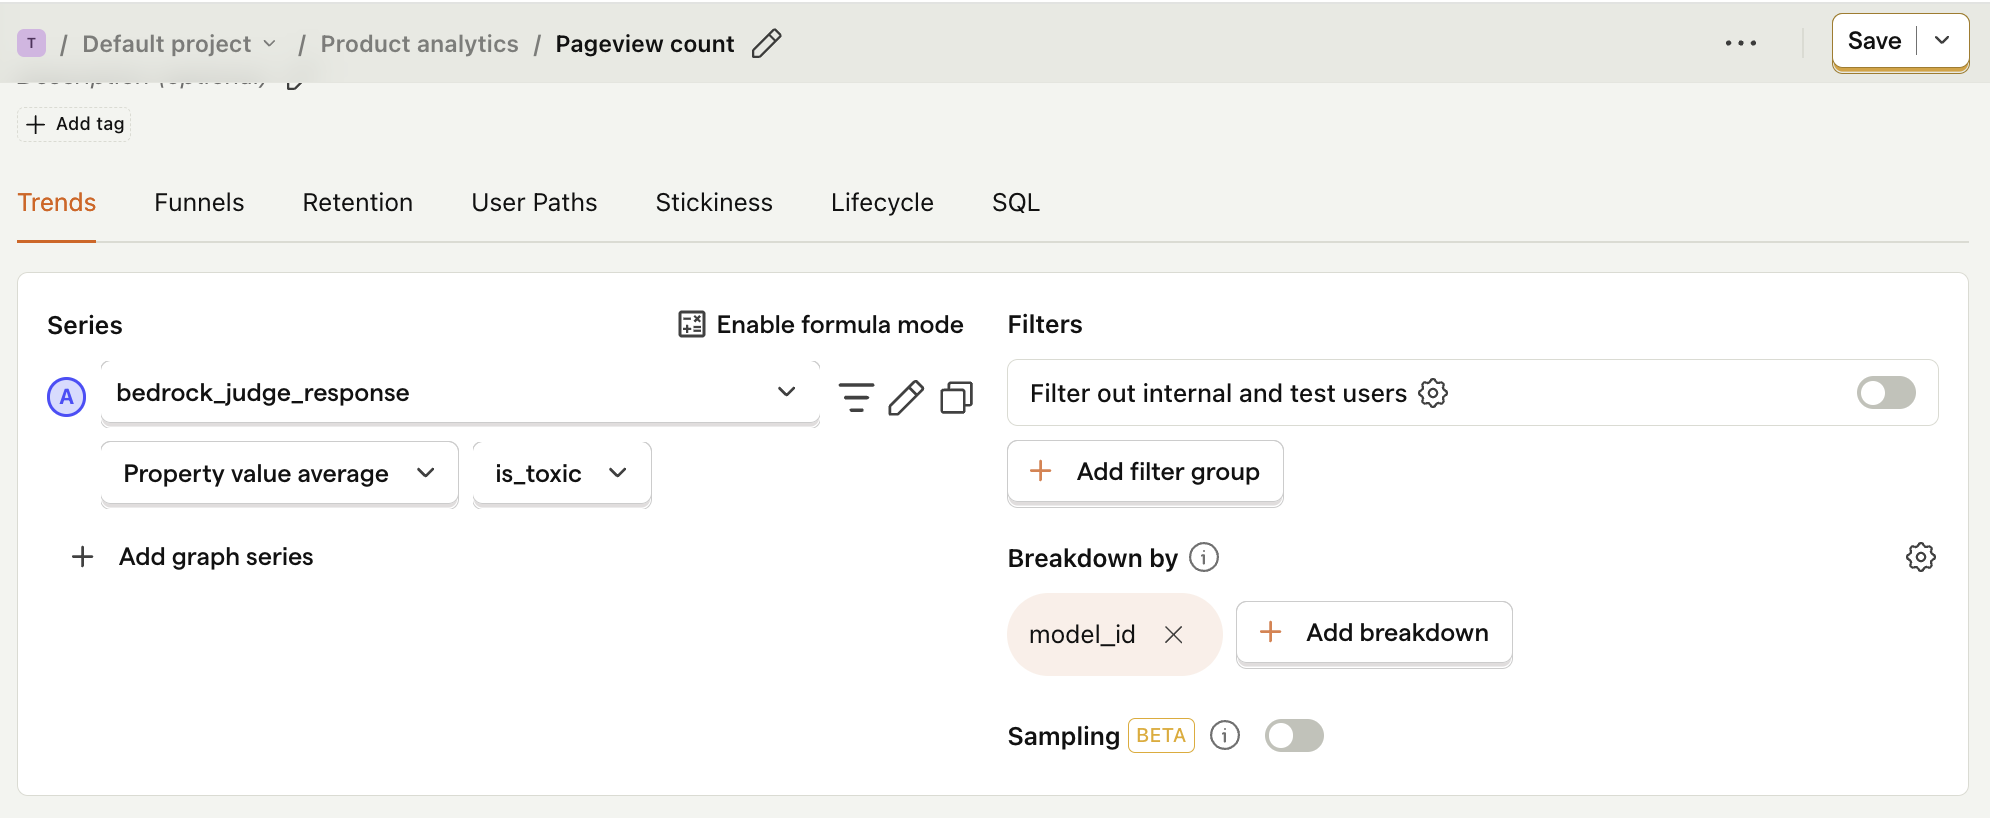Open the Property value average dropdown
The image size is (1990, 818).
280,474
